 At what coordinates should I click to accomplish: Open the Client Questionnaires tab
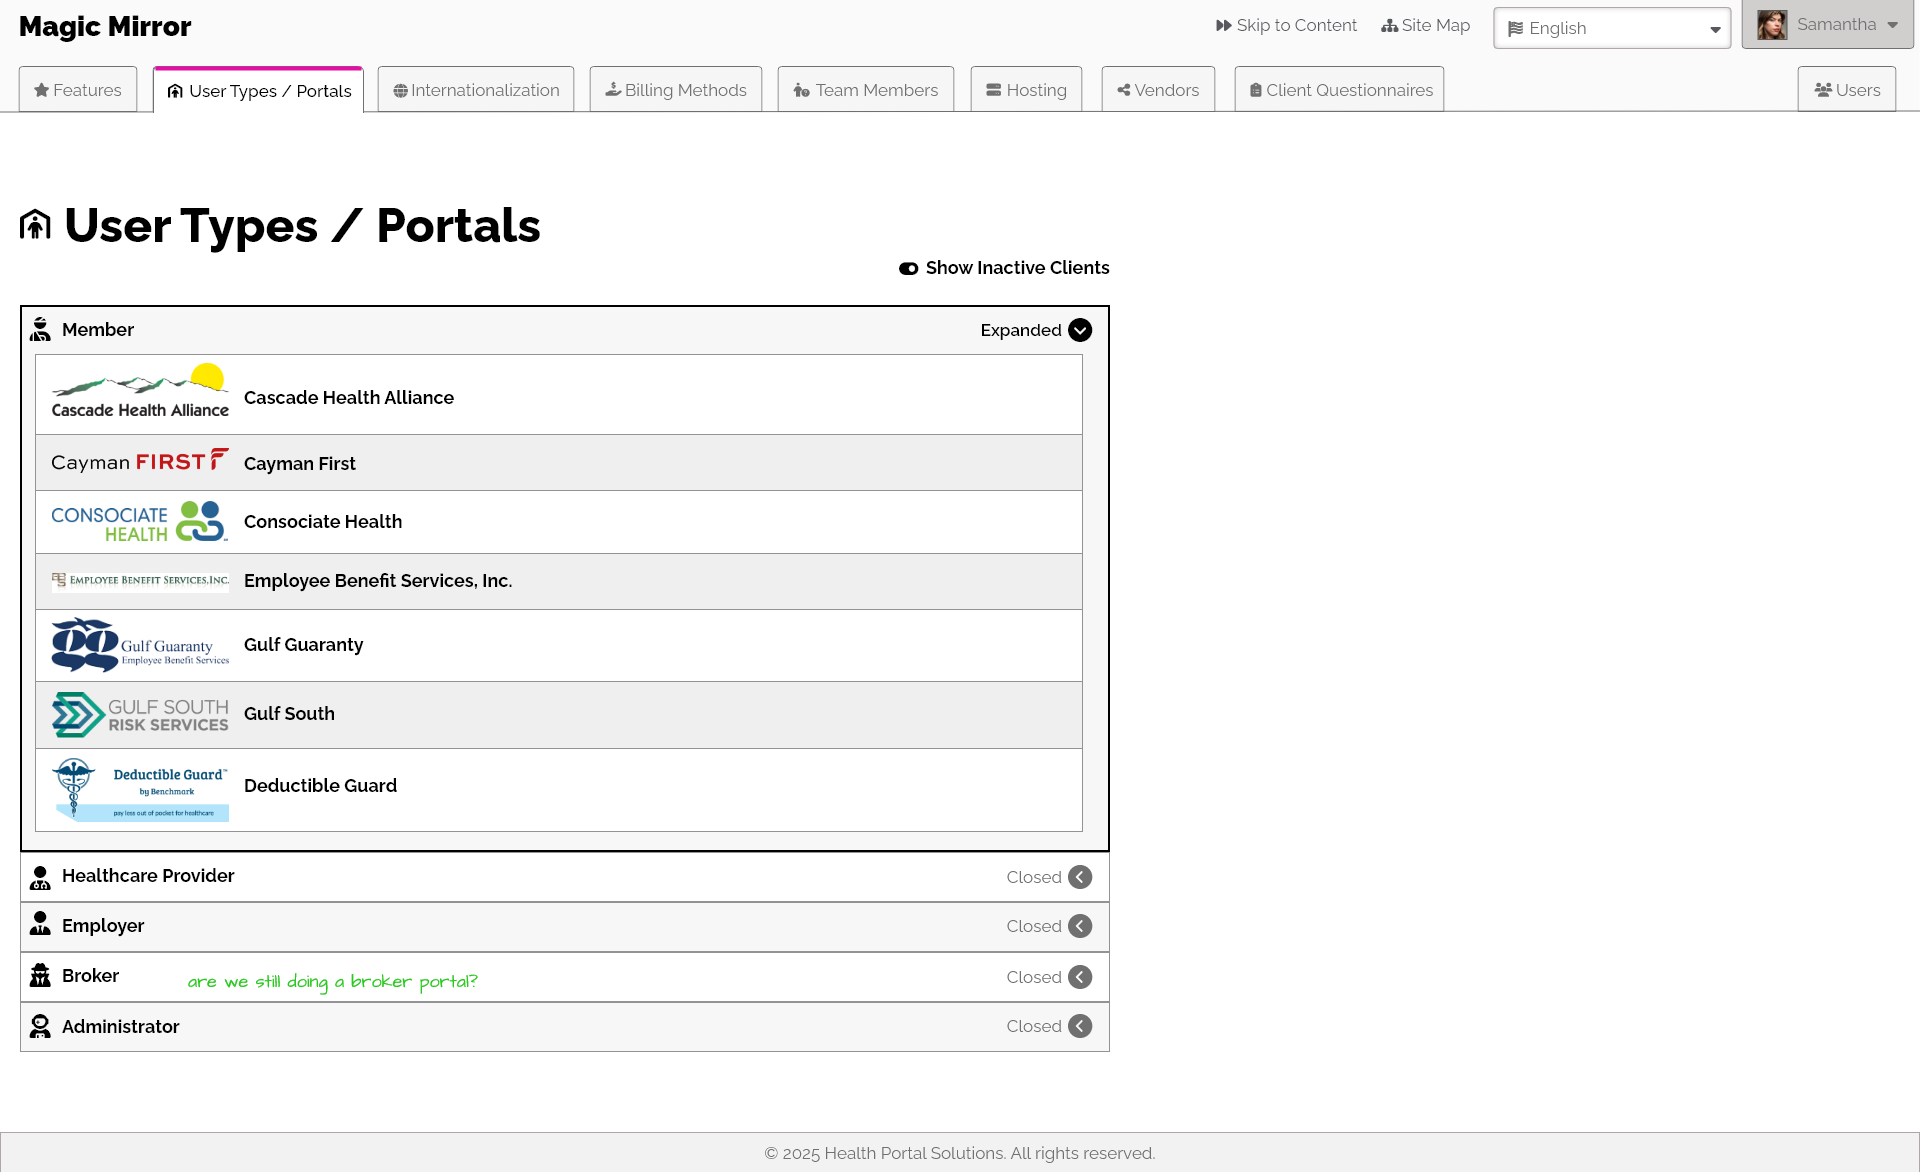(1339, 90)
